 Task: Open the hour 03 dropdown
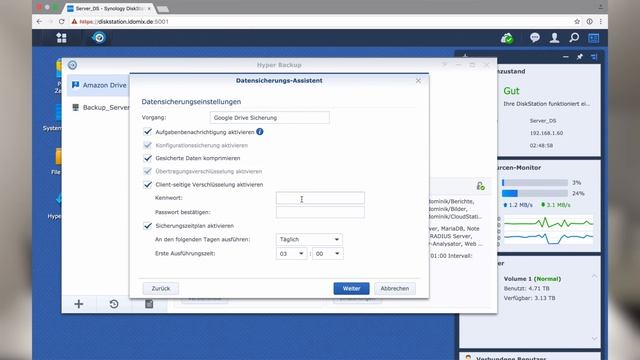click(x=291, y=253)
